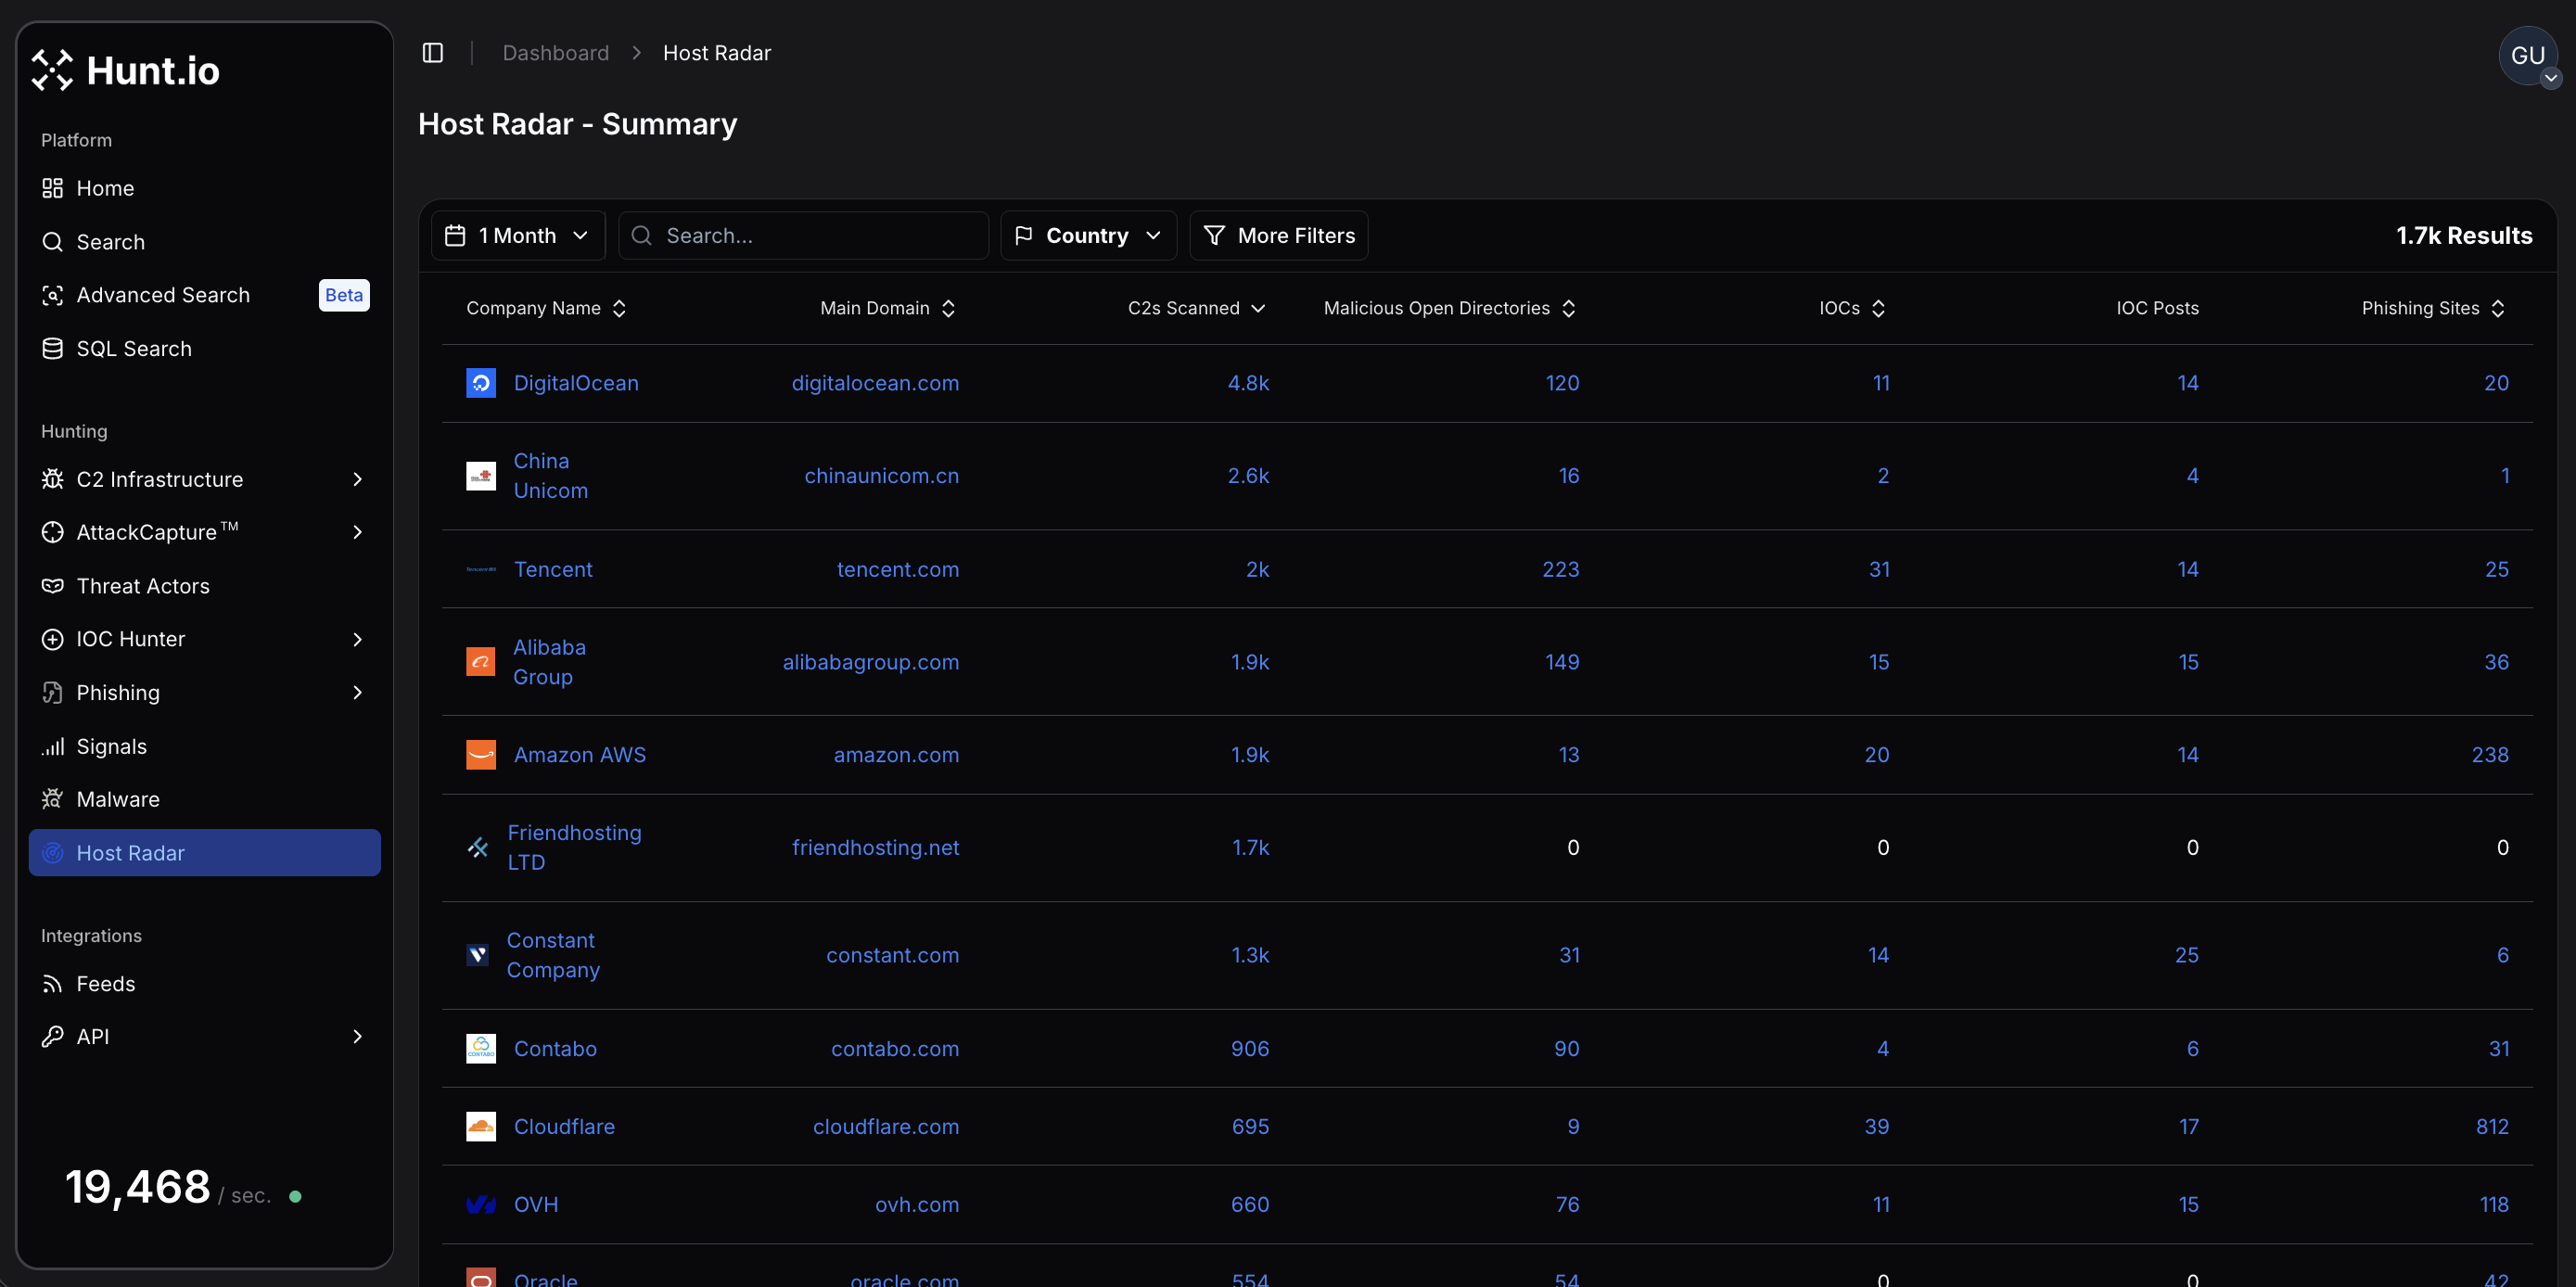Open the Amazon AWS company link
Viewport: 2576px width, 1287px height.
point(580,755)
